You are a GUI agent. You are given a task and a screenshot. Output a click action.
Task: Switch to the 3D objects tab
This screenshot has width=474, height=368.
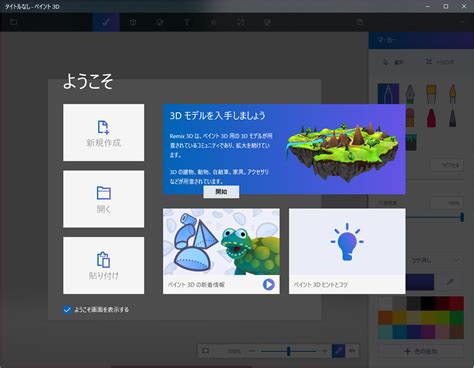(133, 22)
